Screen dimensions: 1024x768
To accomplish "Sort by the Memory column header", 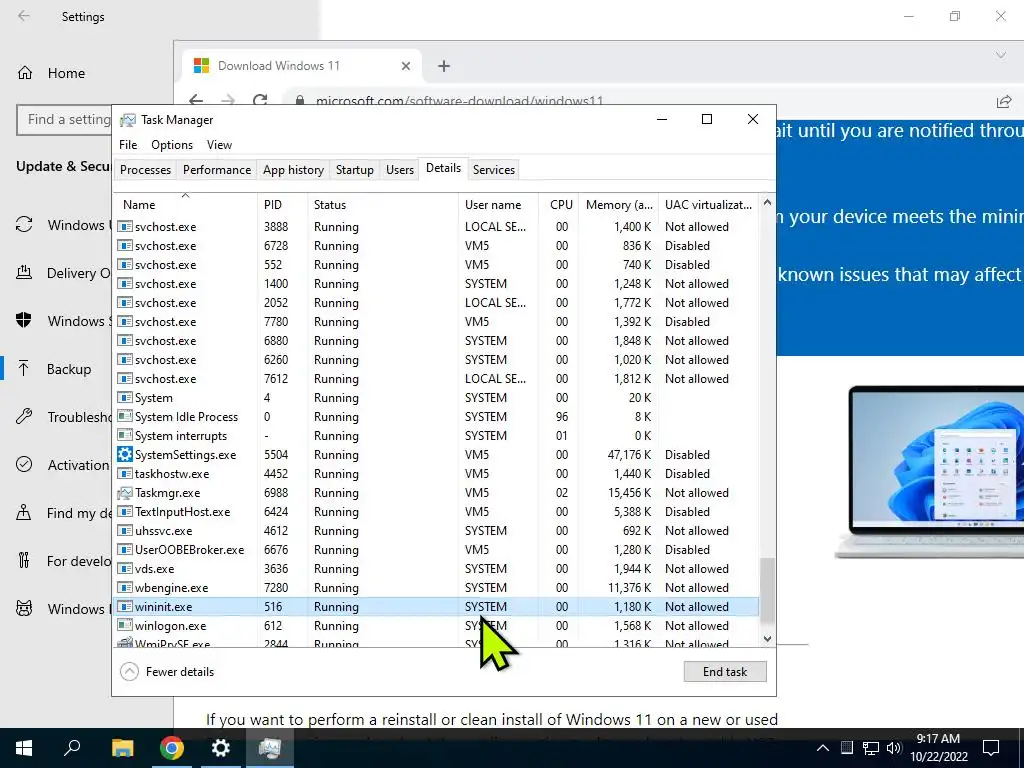I will [x=618, y=204].
